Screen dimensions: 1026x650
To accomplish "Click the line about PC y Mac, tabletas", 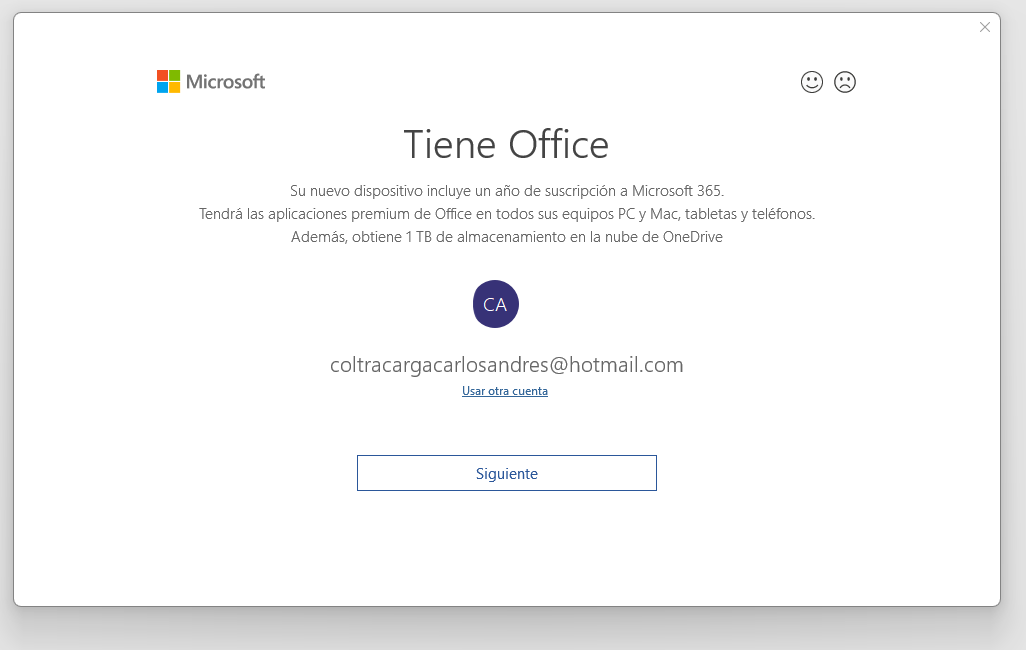I will click(506, 214).
